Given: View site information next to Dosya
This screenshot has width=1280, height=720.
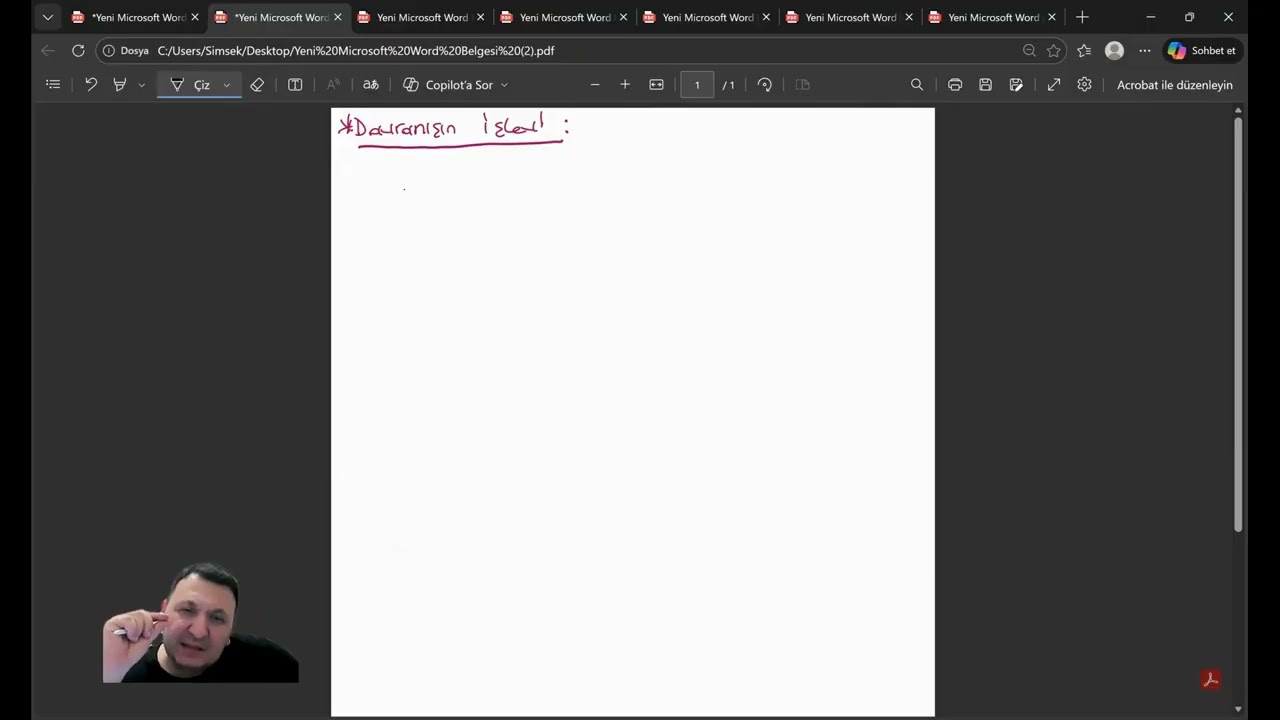Looking at the screenshot, I should pyautogui.click(x=109, y=50).
